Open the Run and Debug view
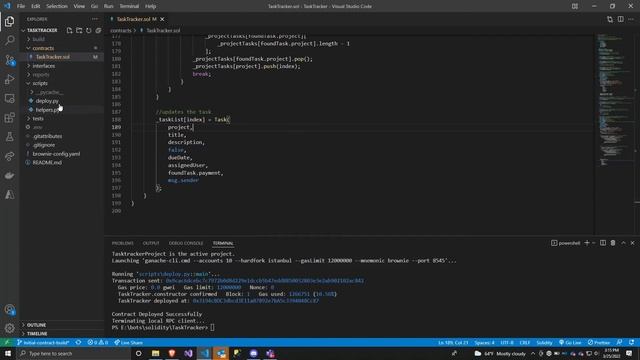This screenshot has height=360, width=640. pyautogui.click(x=9, y=79)
